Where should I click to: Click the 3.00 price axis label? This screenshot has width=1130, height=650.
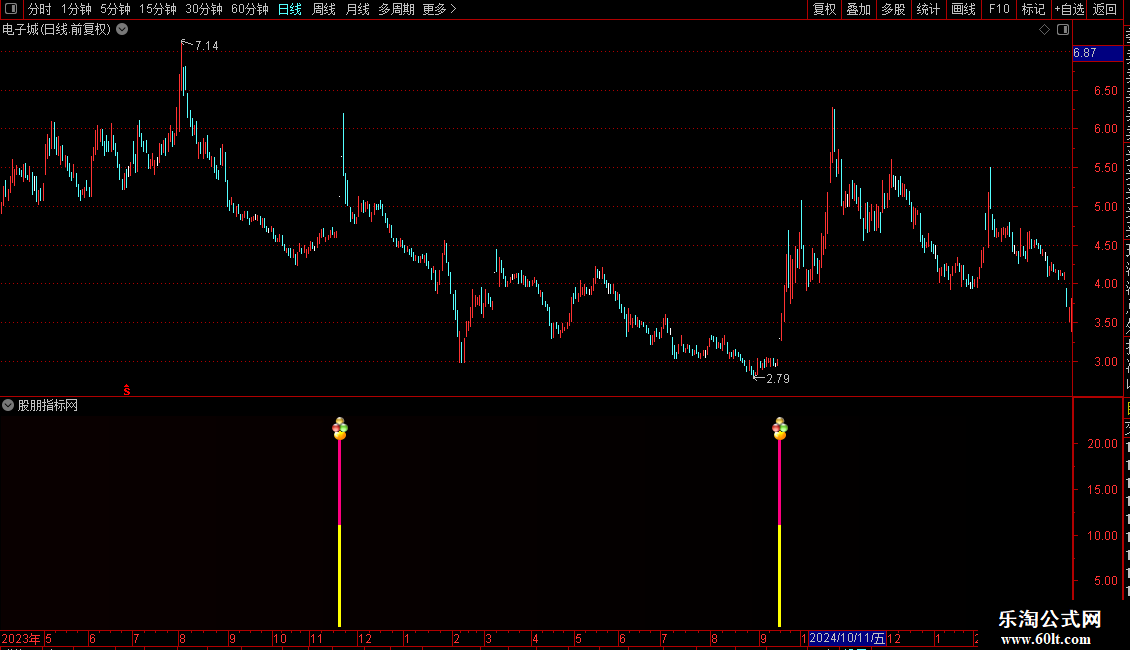tap(1105, 362)
